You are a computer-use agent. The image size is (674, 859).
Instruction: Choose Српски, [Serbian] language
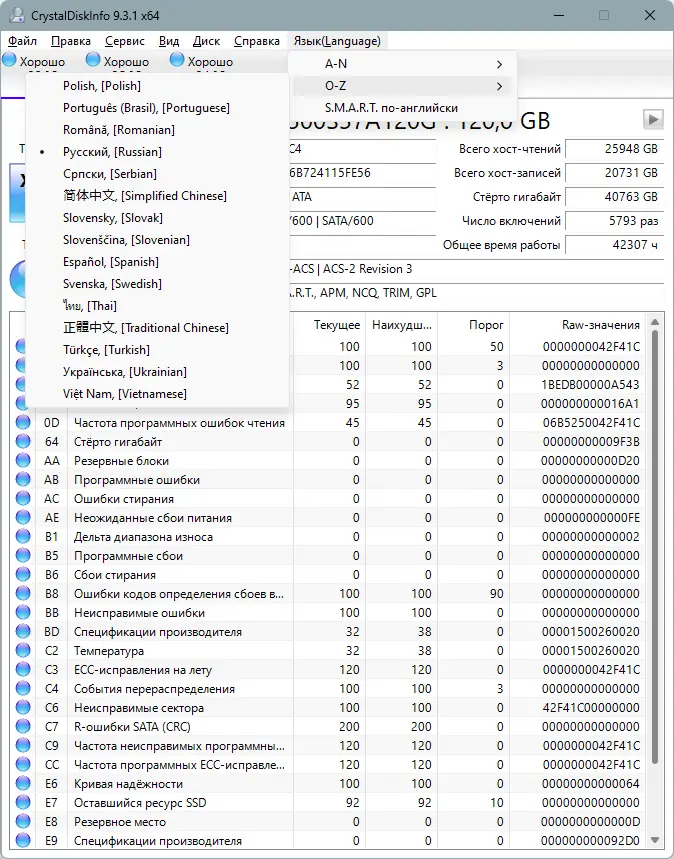pos(158,174)
